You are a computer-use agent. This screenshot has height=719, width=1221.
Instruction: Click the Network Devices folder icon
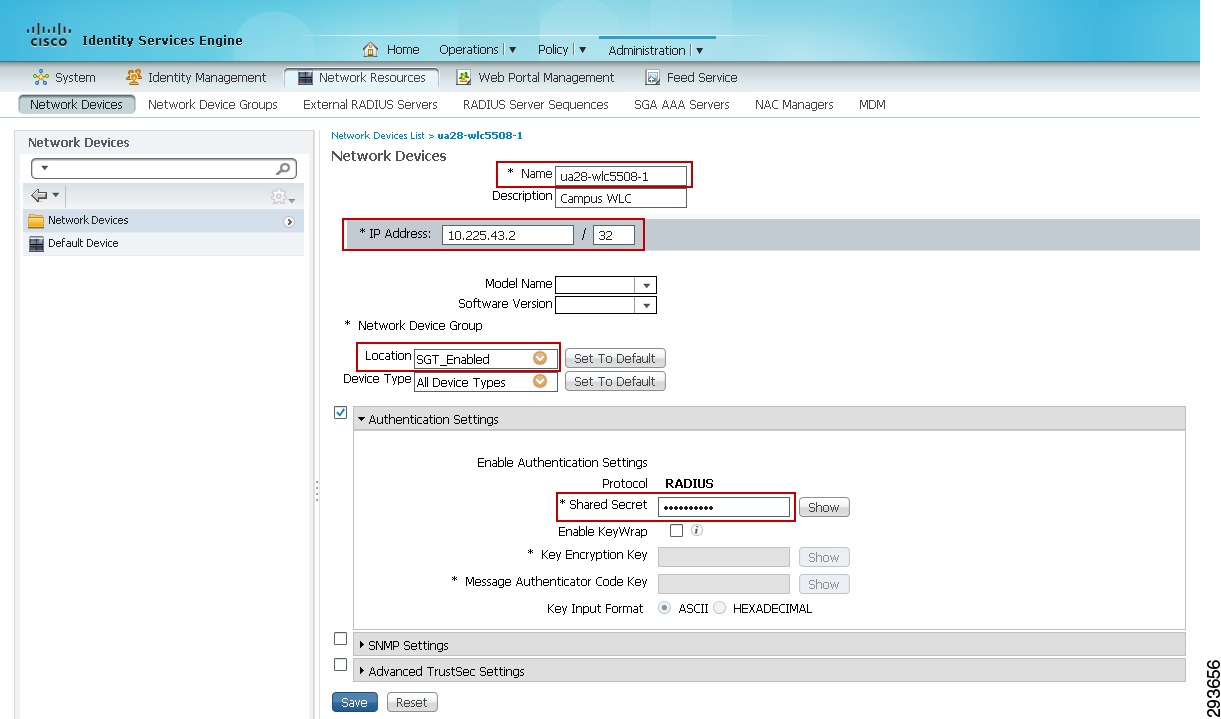pos(36,221)
